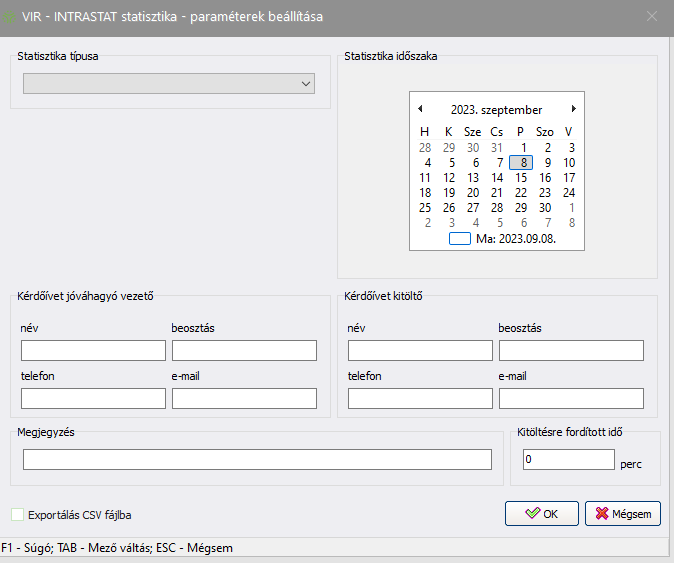Click the approver telefon input field
This screenshot has width=674, height=563.
(93, 398)
